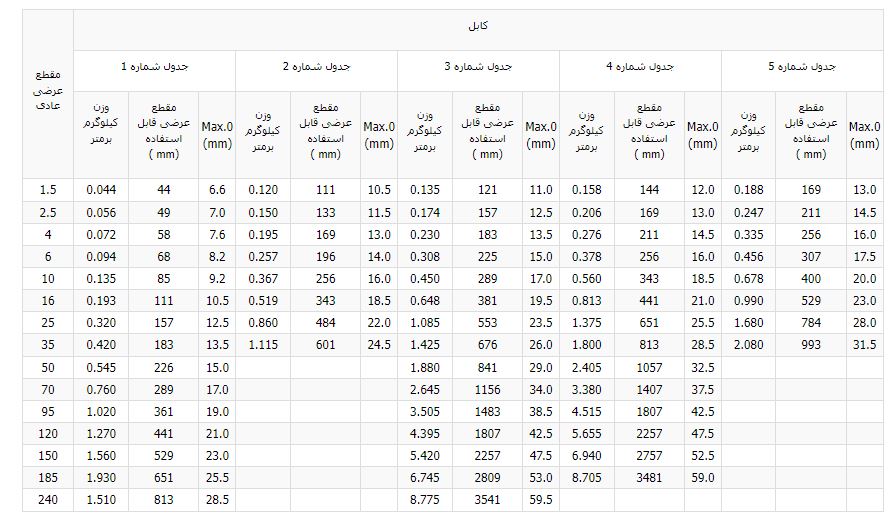Screen dimensions: 890x523
Task: Click the 240 row label in first column
Action: 49,500
